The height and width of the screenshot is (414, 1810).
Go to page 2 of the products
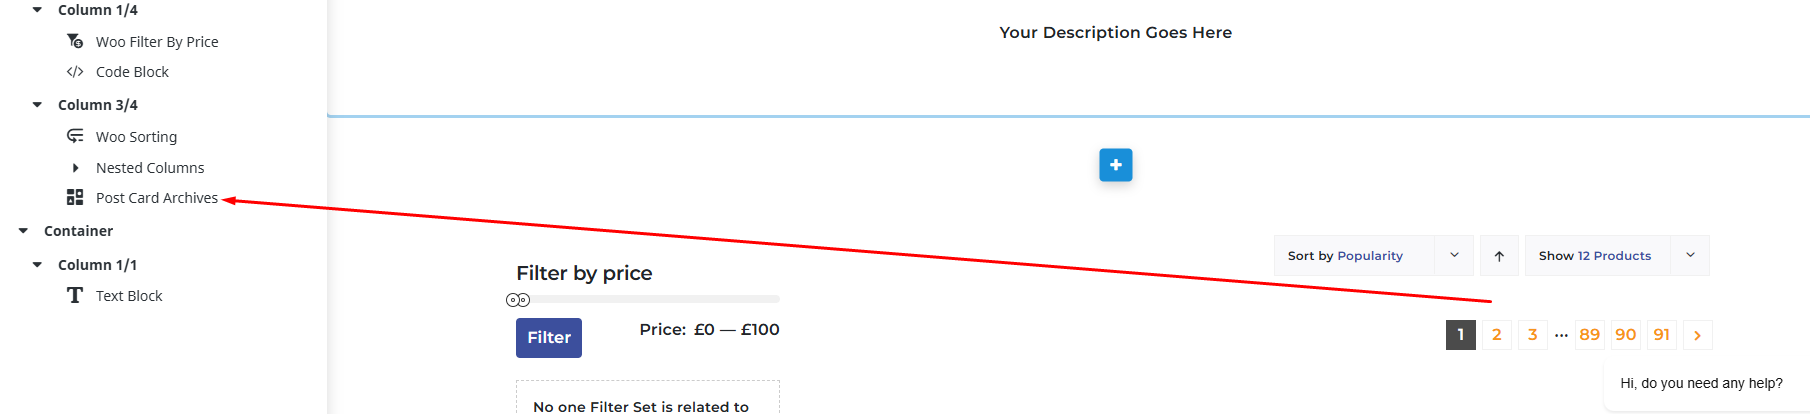pos(1497,335)
